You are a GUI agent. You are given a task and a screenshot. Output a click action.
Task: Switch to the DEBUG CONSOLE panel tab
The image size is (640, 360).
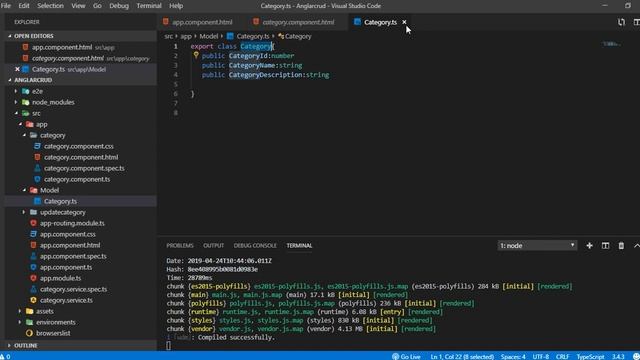point(255,245)
